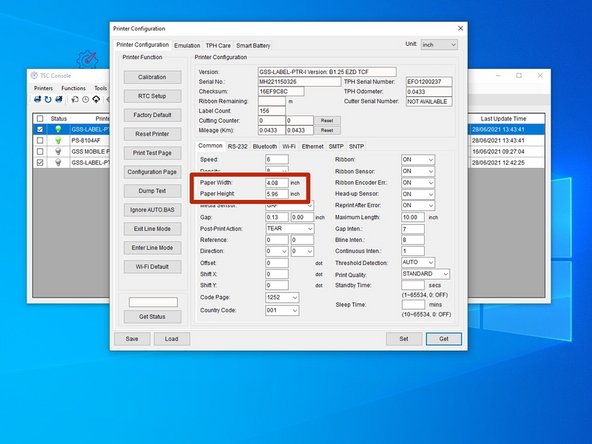Uncheck the checkbox of the highlighted GSS-LABEL row
Screen dimensions: 592x444
click(x=40, y=129)
